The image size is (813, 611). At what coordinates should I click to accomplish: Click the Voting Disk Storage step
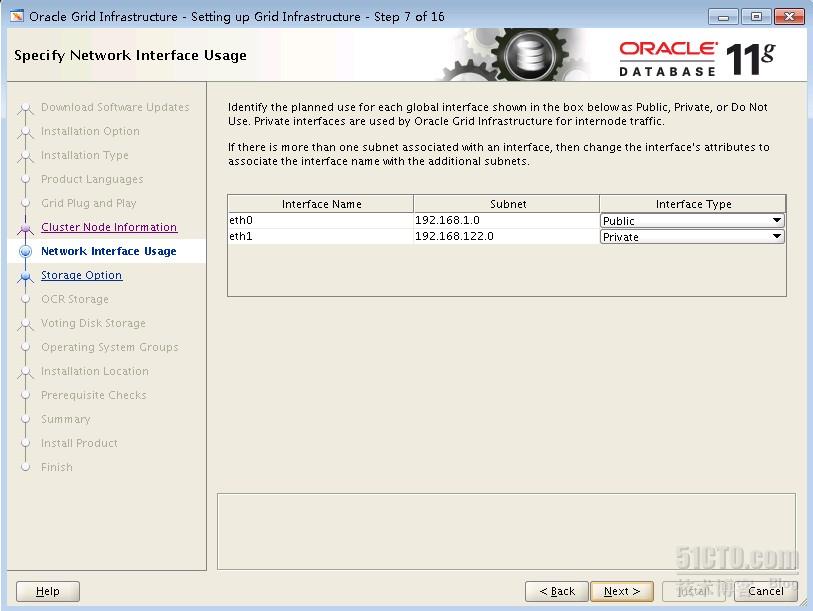click(93, 323)
